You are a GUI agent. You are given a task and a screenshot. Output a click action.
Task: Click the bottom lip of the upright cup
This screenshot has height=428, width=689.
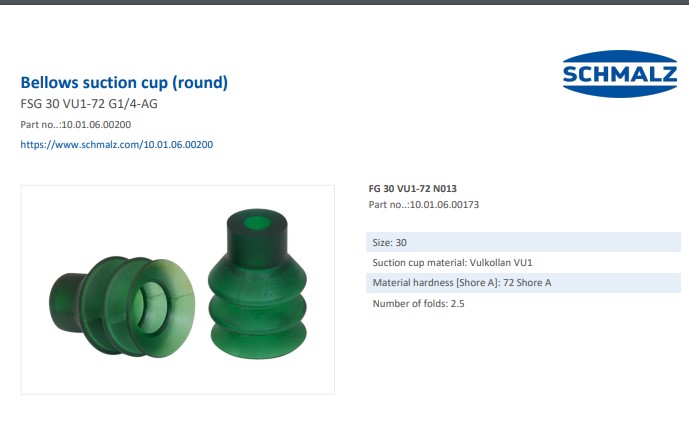point(258,343)
